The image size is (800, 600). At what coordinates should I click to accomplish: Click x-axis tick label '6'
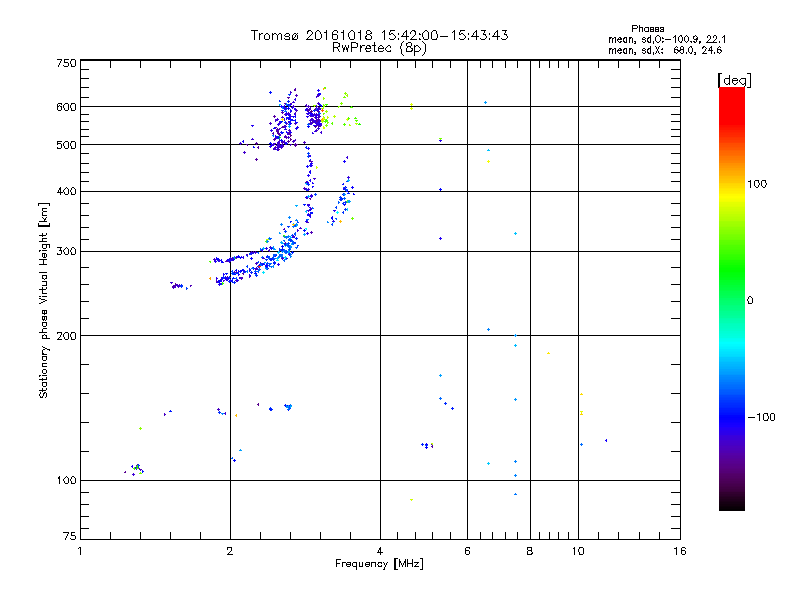467,552
